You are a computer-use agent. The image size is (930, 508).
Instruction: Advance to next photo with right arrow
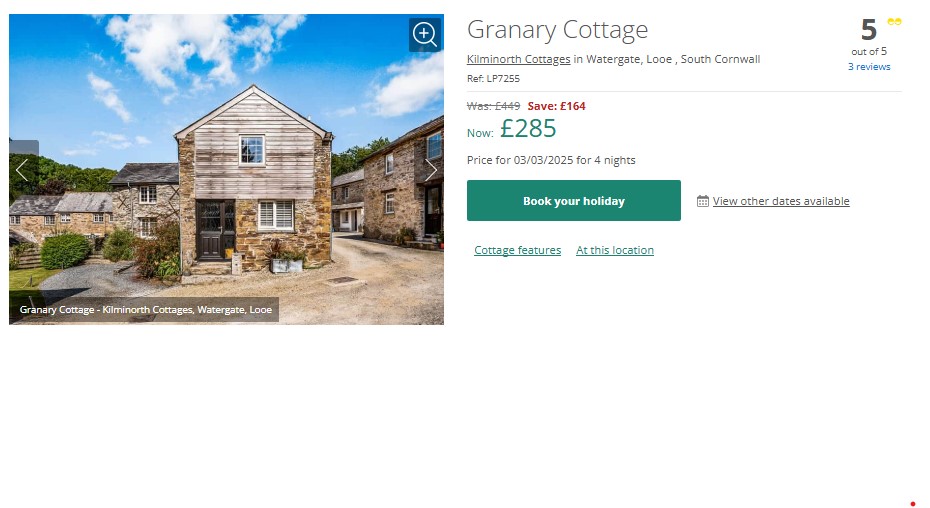431,170
